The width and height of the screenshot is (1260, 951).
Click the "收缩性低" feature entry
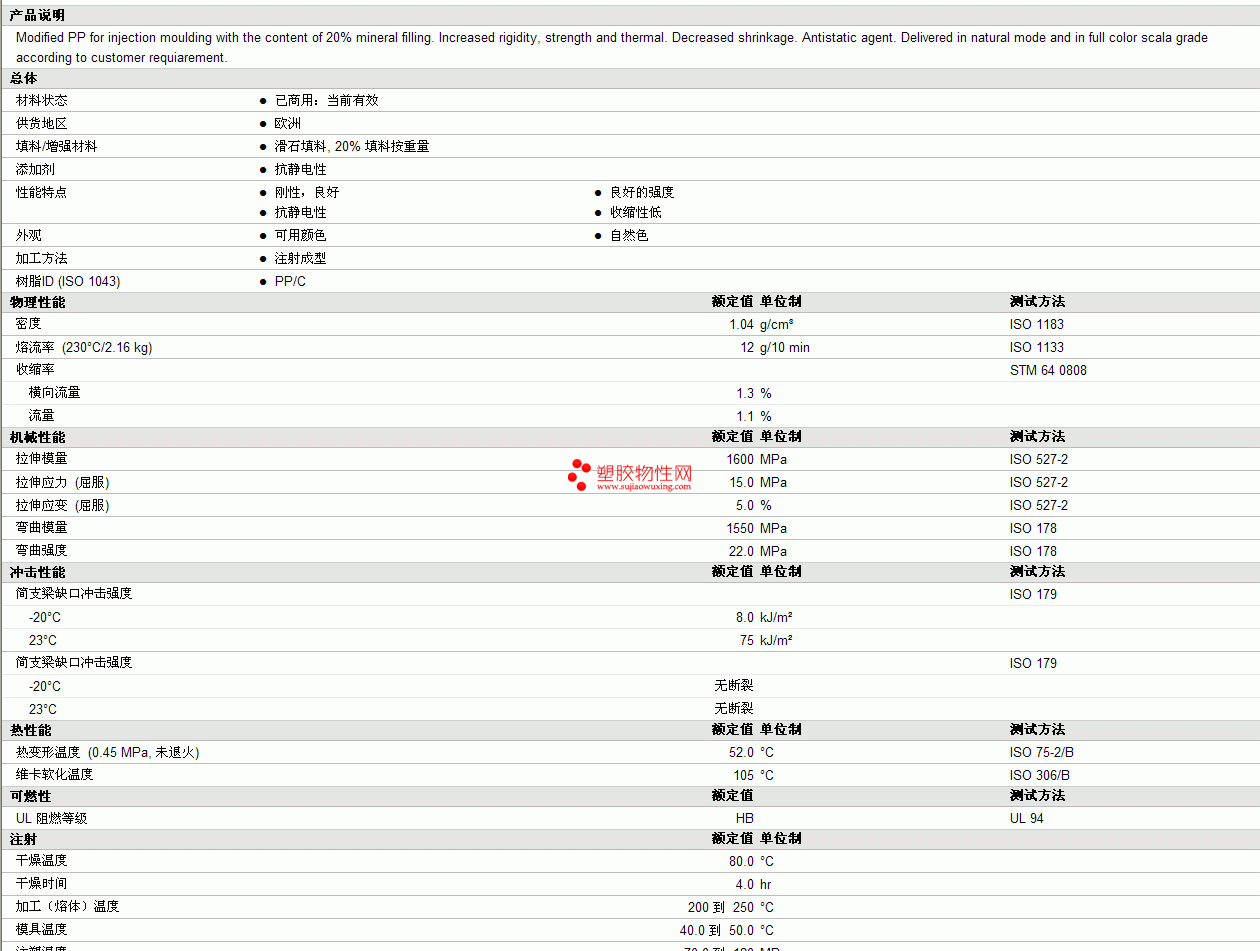636,212
